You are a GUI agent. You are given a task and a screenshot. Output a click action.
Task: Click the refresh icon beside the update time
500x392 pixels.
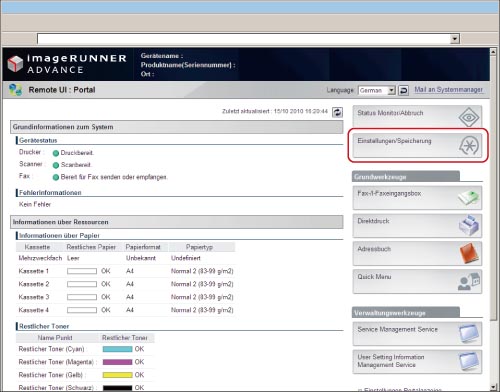tap(337, 112)
